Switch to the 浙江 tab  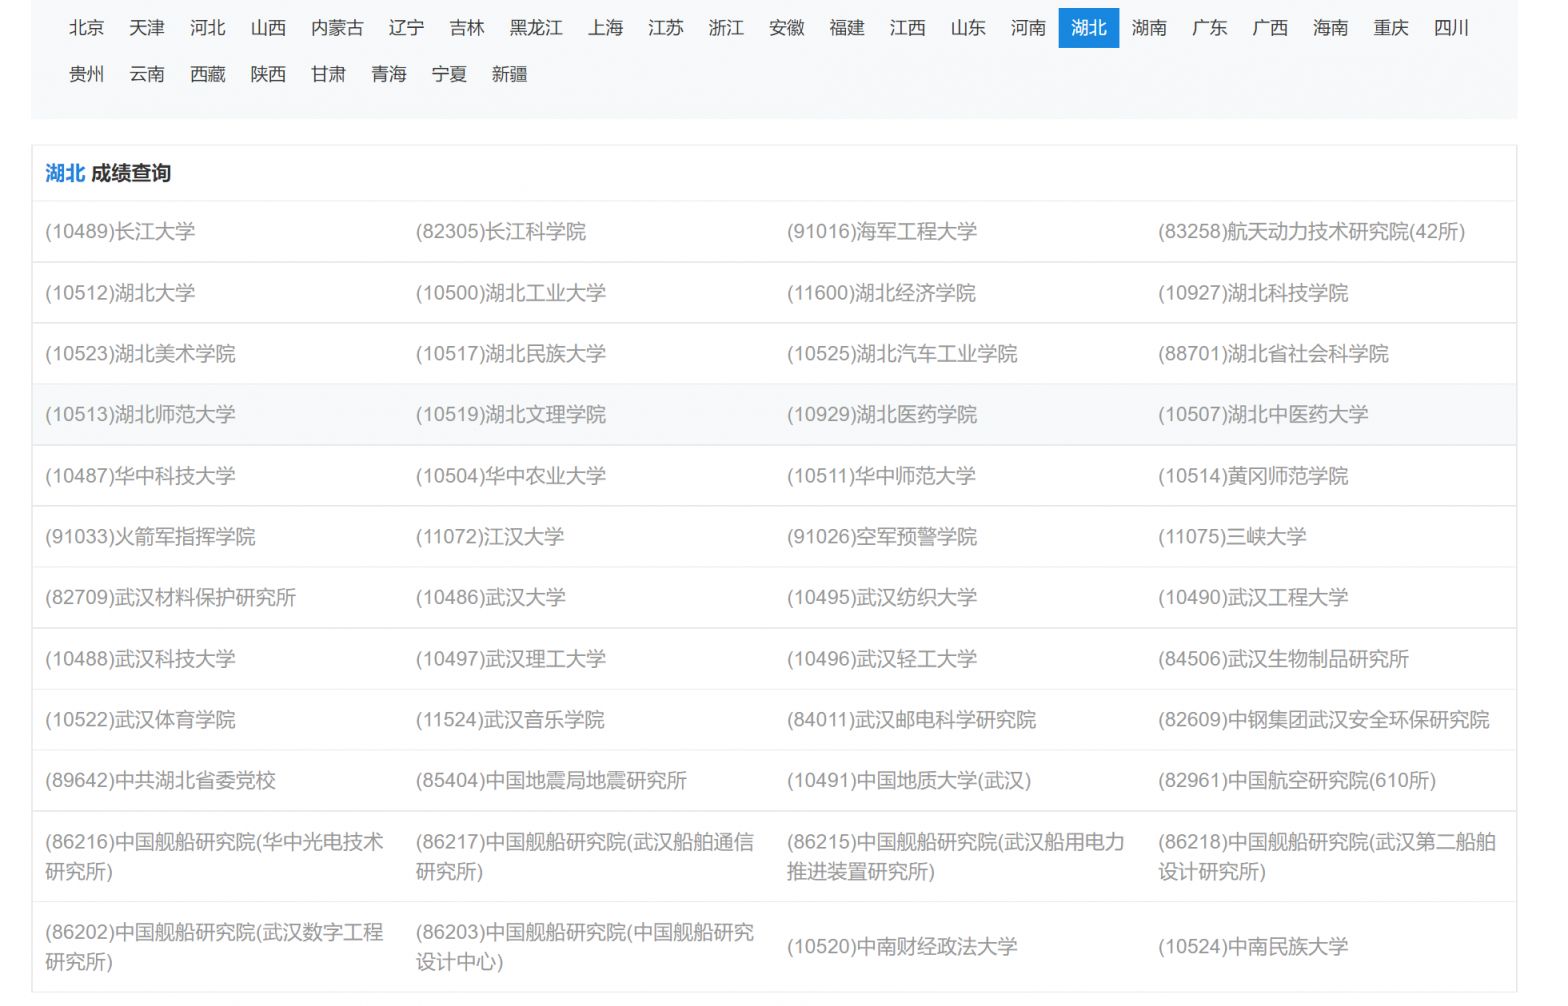pyautogui.click(x=726, y=28)
